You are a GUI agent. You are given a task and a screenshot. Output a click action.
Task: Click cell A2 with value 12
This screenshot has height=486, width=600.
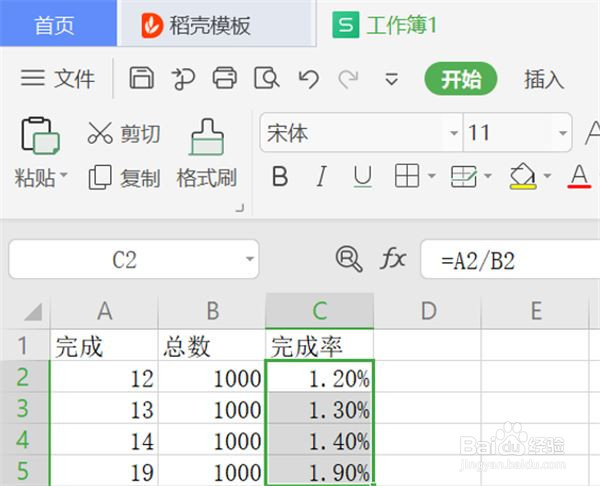(104, 377)
